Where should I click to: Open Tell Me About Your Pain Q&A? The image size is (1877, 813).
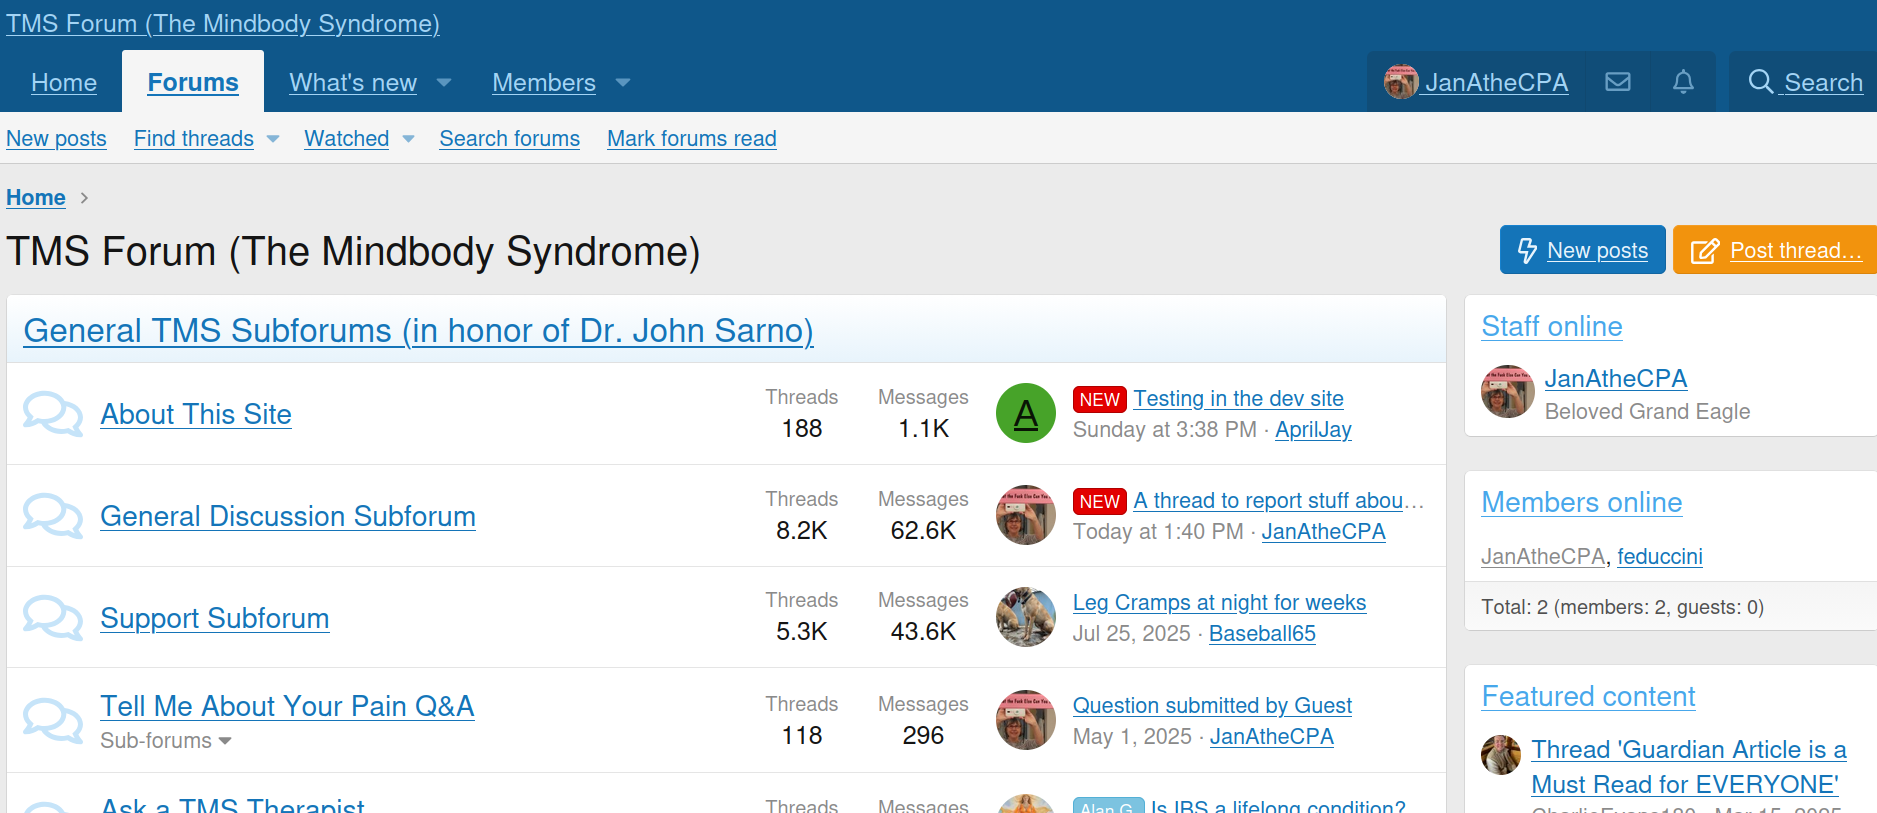pos(287,706)
